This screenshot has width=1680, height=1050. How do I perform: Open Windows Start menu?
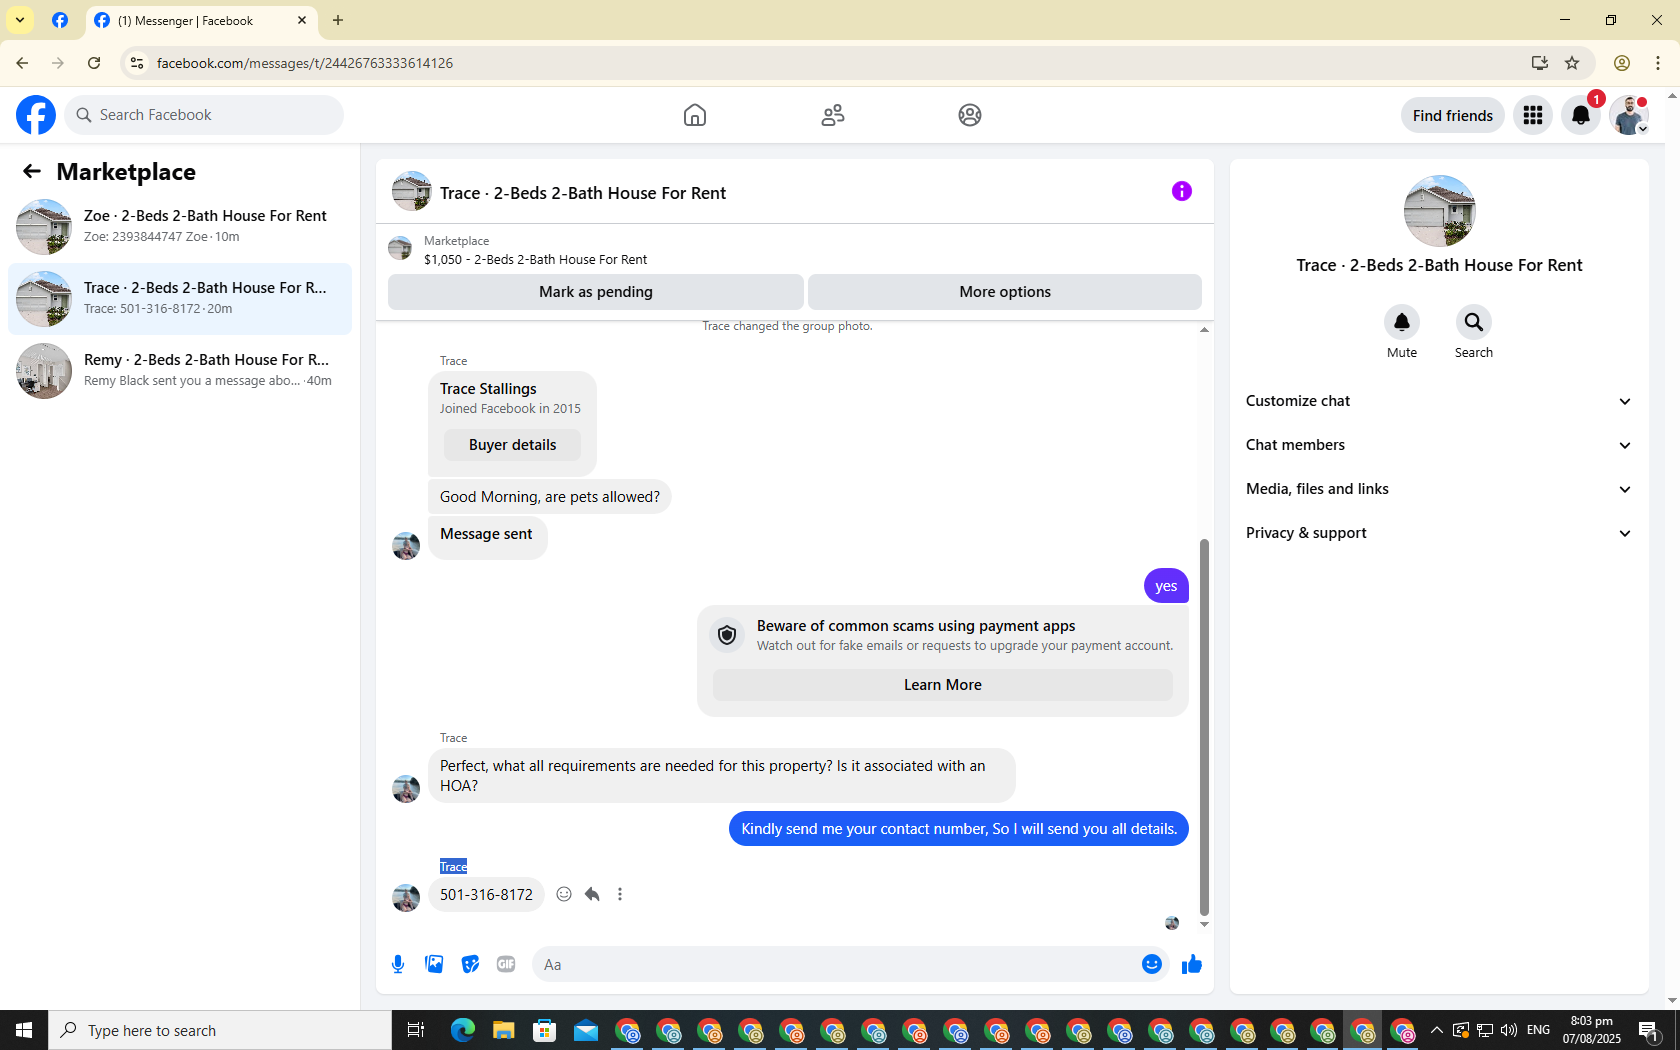[24, 1030]
